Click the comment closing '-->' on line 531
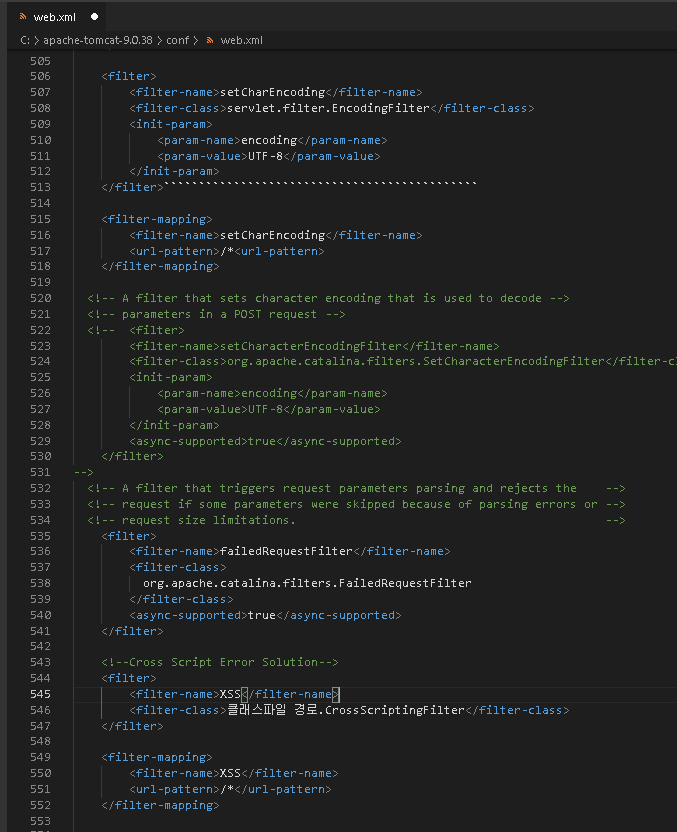This screenshot has height=832, width=677. [83, 472]
